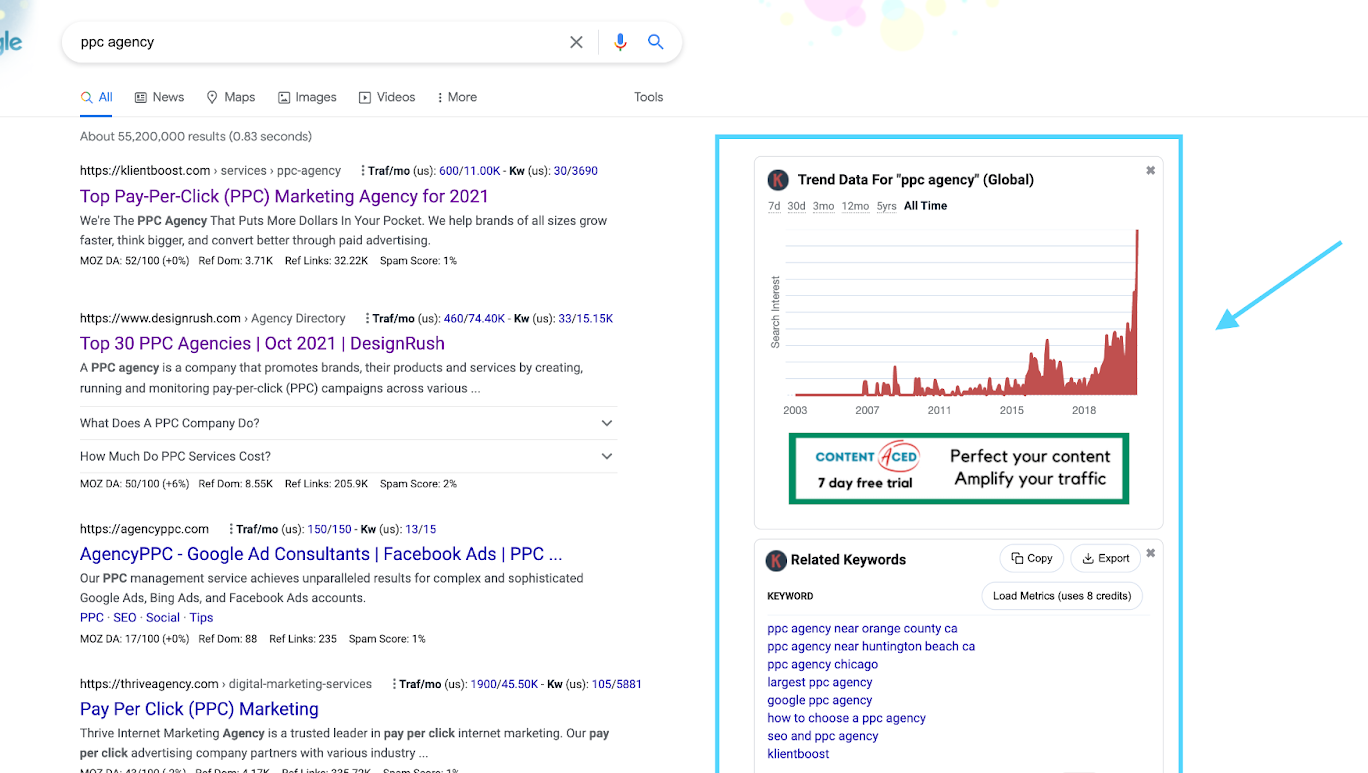Open 'klientboost' related keyword
The width and height of the screenshot is (1368, 773).
click(x=798, y=755)
